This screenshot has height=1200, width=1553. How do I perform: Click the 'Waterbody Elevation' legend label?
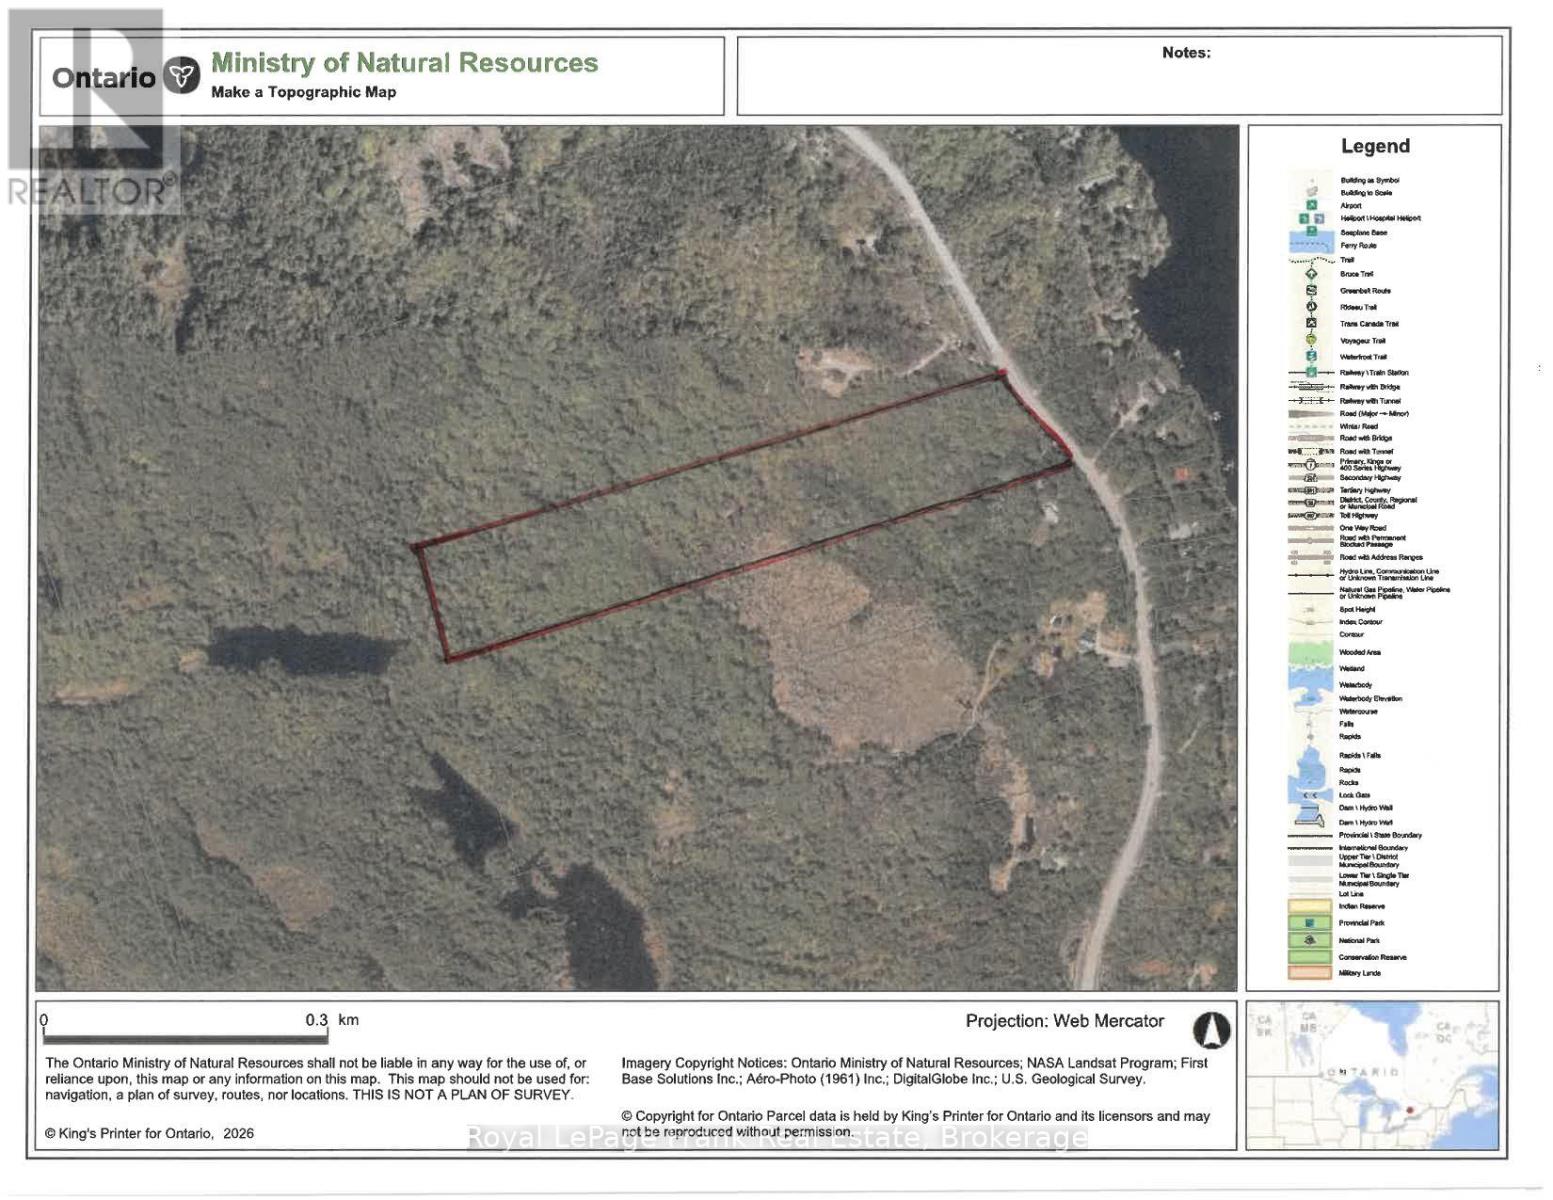pyautogui.click(x=1370, y=698)
